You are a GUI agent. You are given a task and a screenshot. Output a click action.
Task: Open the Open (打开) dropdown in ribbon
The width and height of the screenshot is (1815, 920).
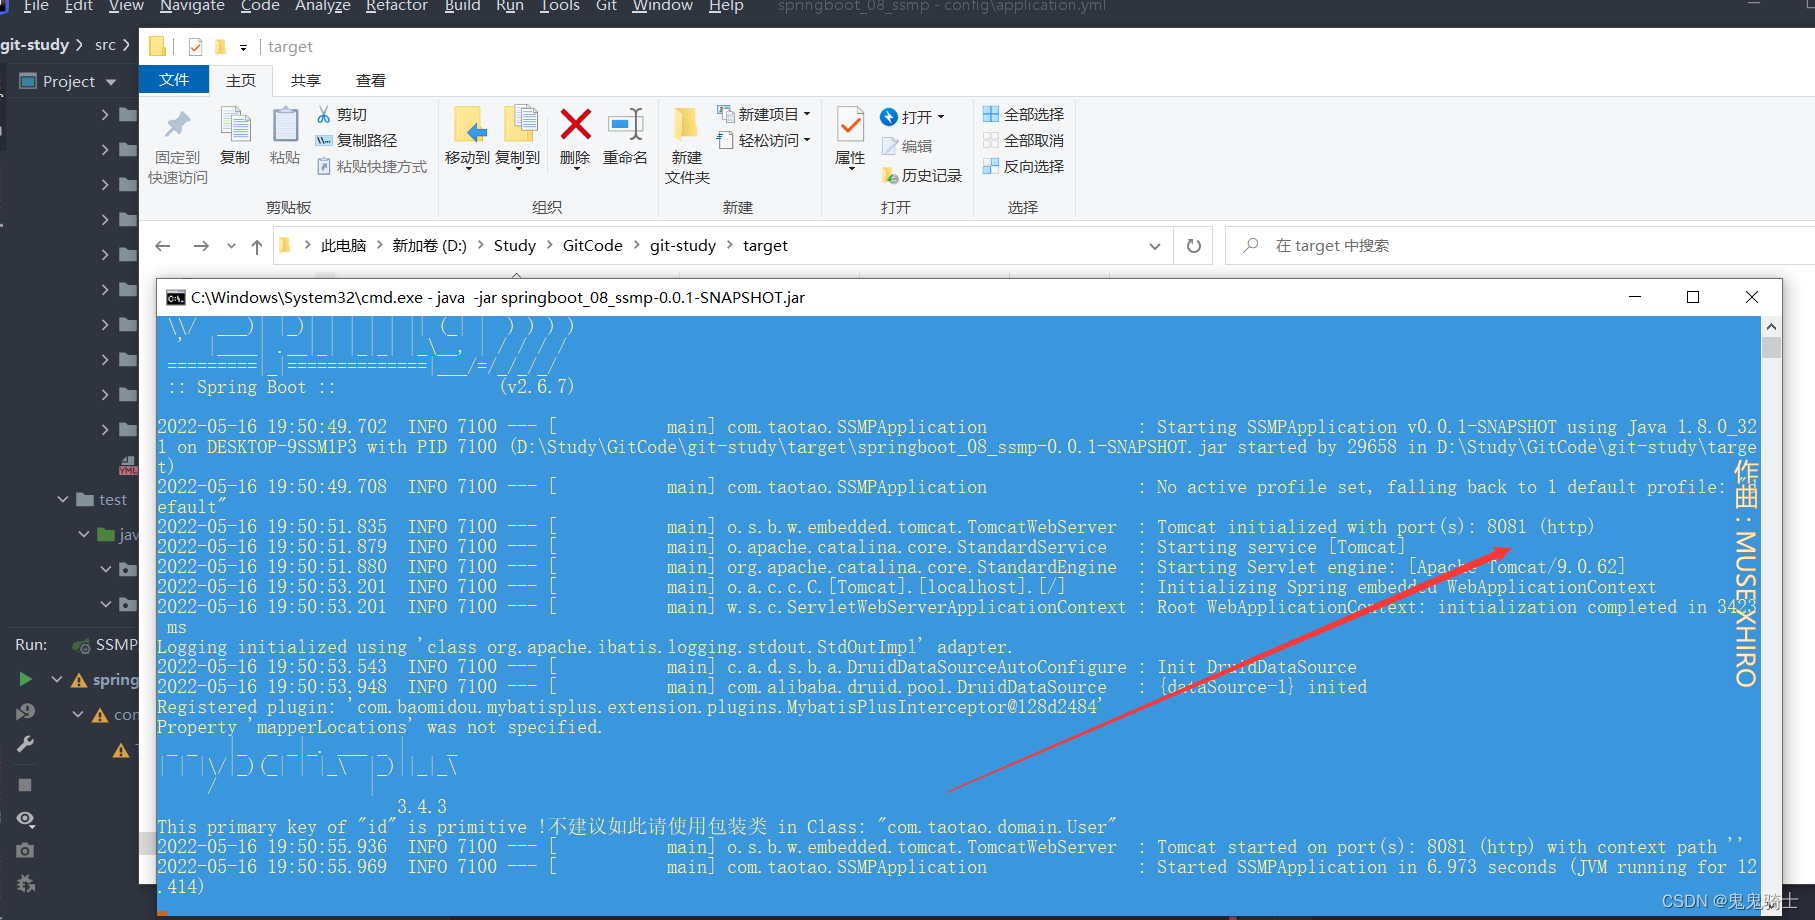[x=912, y=117]
